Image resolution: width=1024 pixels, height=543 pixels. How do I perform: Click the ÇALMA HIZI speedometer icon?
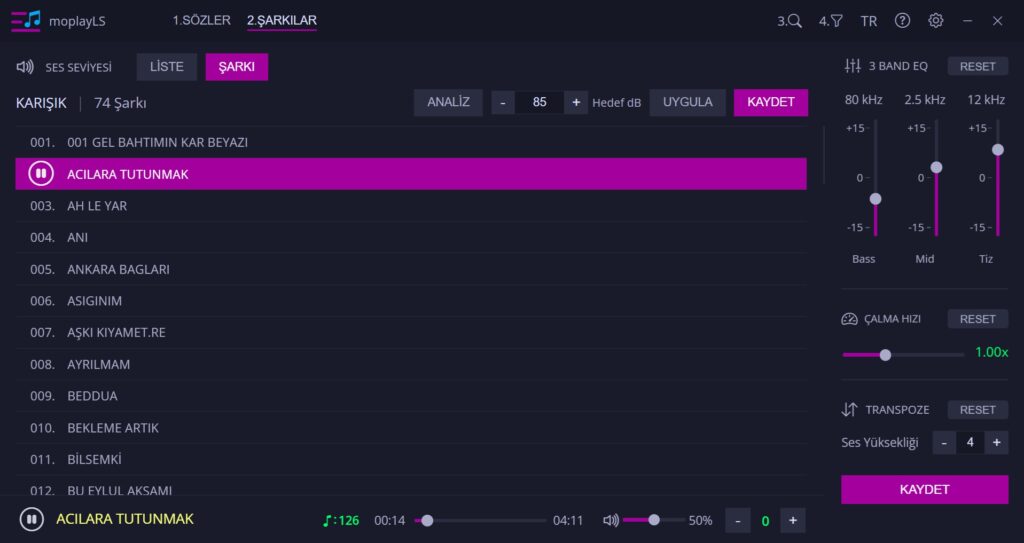point(849,319)
